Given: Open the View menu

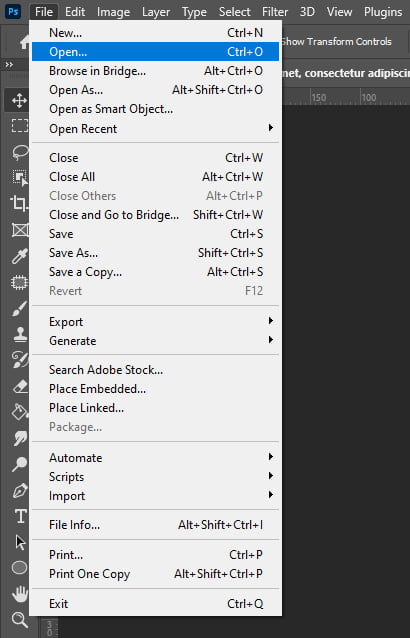Looking at the screenshot, I should pos(339,12).
